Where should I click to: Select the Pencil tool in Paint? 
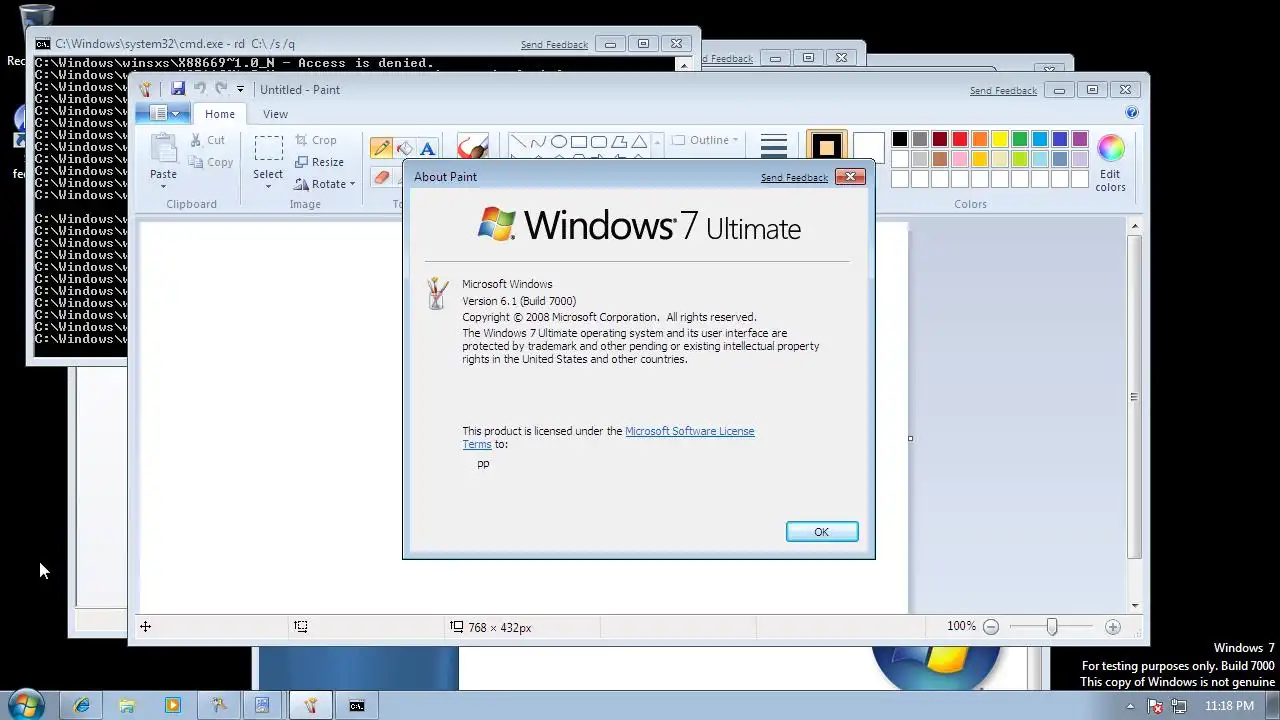tap(381, 148)
